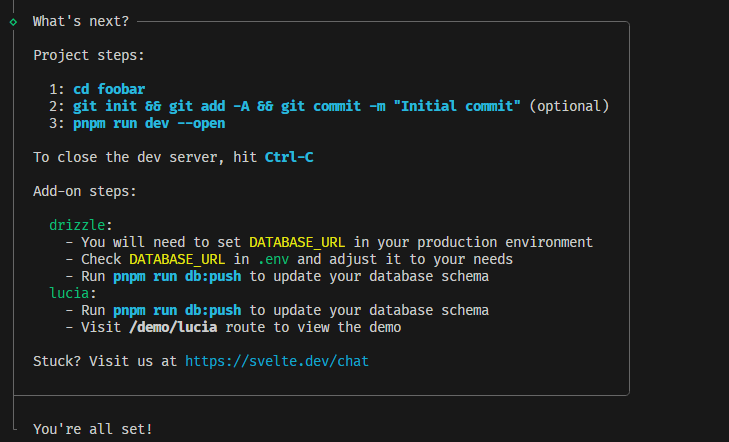Screen dimensions: 729x442
Task: Click the Add-on steps: label
Action: [x=85, y=191]
